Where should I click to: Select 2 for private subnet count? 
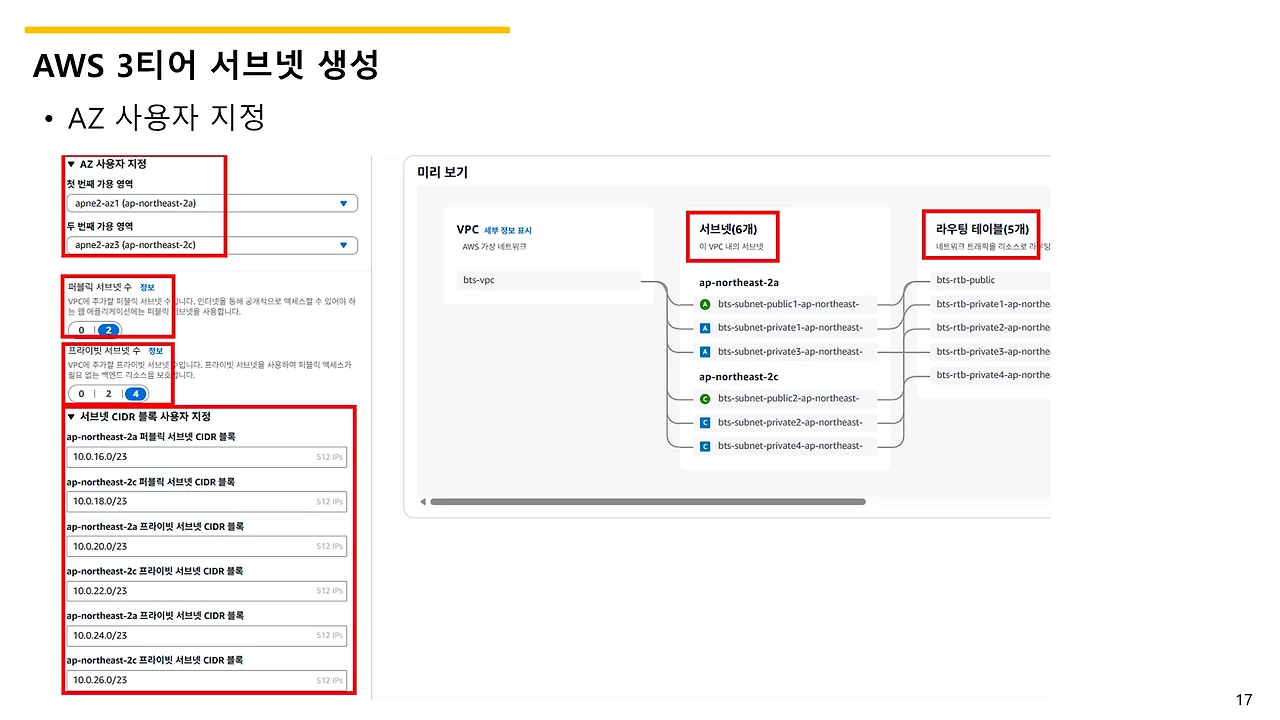pos(107,394)
